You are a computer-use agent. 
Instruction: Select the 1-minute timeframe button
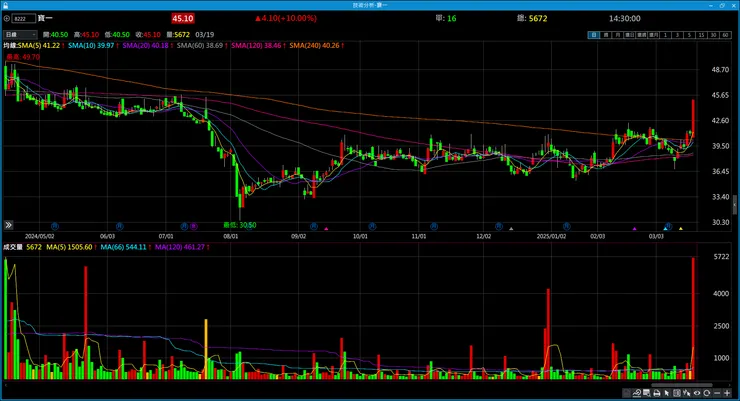(x=665, y=35)
